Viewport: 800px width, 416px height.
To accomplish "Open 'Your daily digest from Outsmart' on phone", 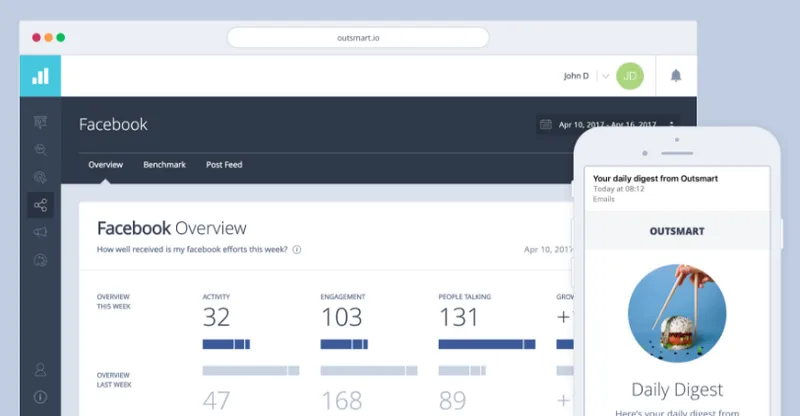I will click(655, 179).
